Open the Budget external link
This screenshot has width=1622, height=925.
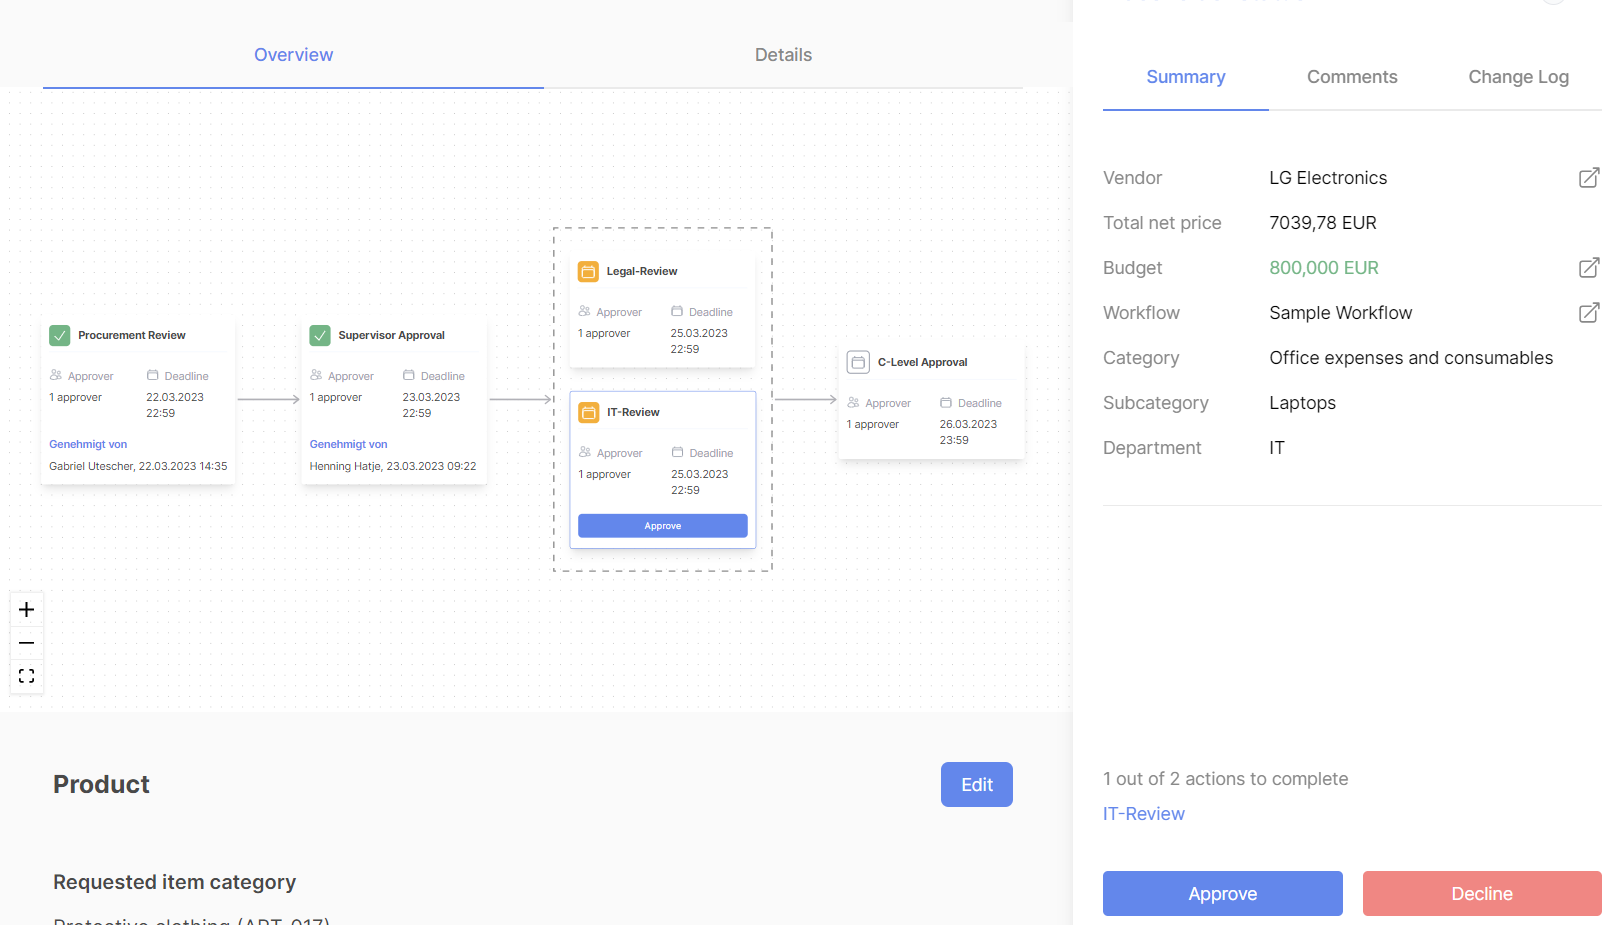(1588, 268)
